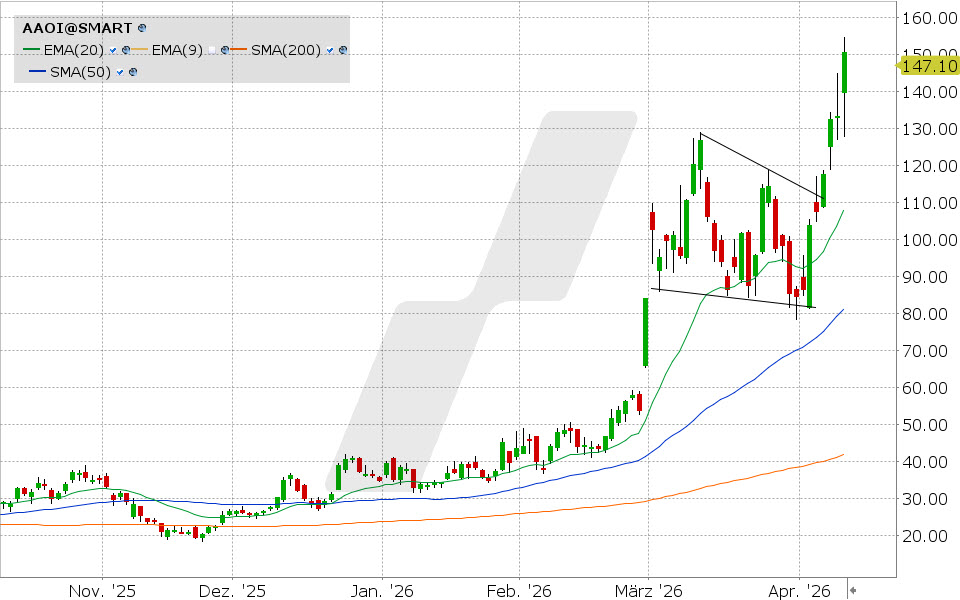The width and height of the screenshot is (960, 600).
Task: Click the Jan. '26 time axis label
Action: pyautogui.click(x=385, y=591)
